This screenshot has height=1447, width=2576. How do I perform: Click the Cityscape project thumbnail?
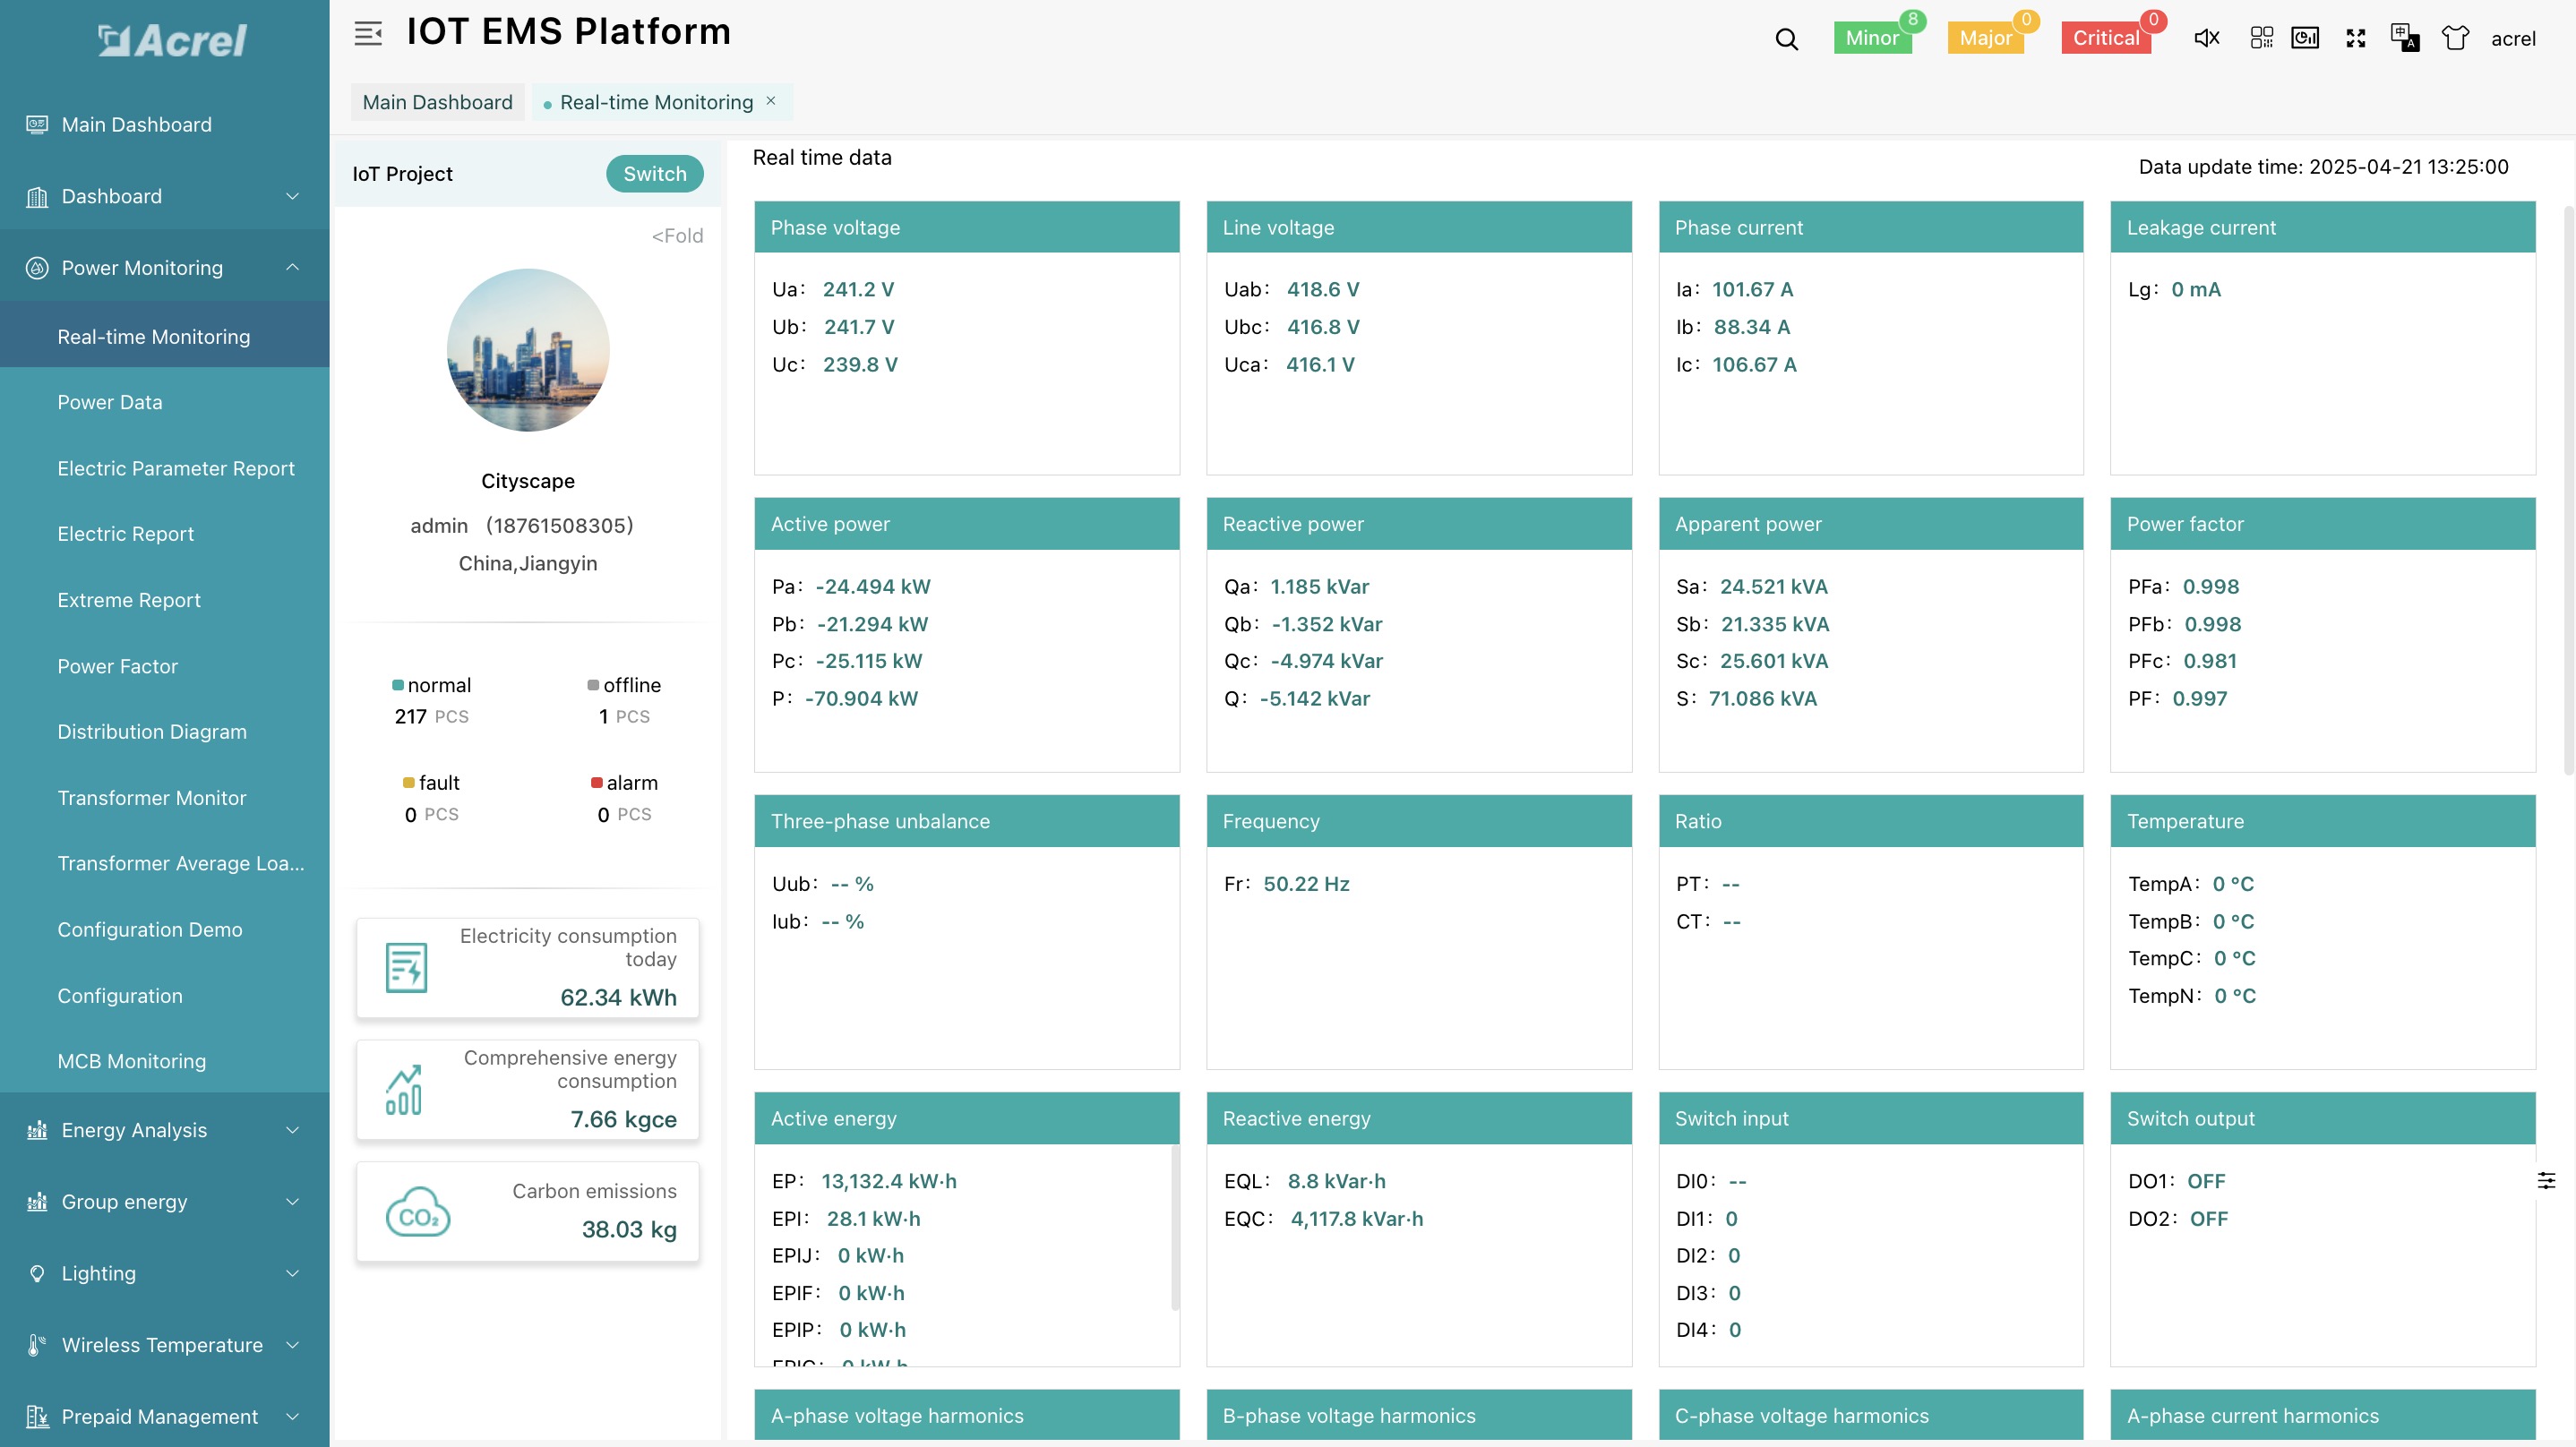528,350
